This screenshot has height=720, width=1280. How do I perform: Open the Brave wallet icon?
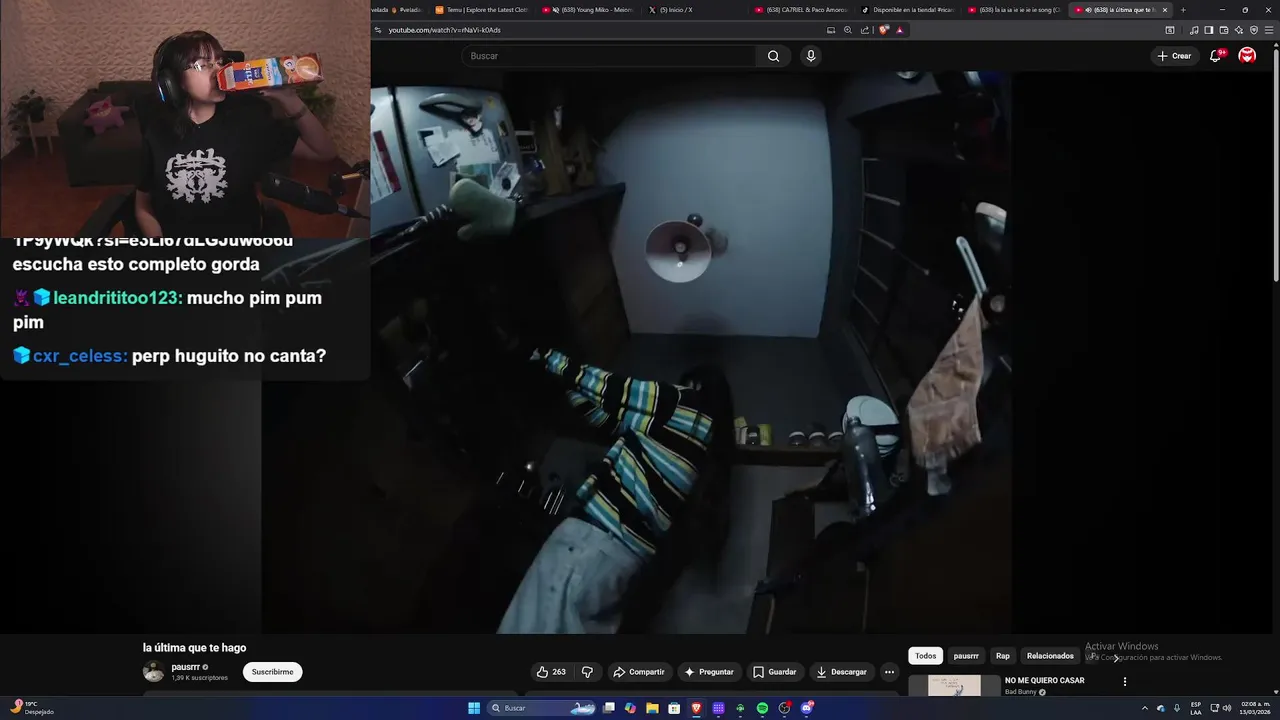[1223, 30]
